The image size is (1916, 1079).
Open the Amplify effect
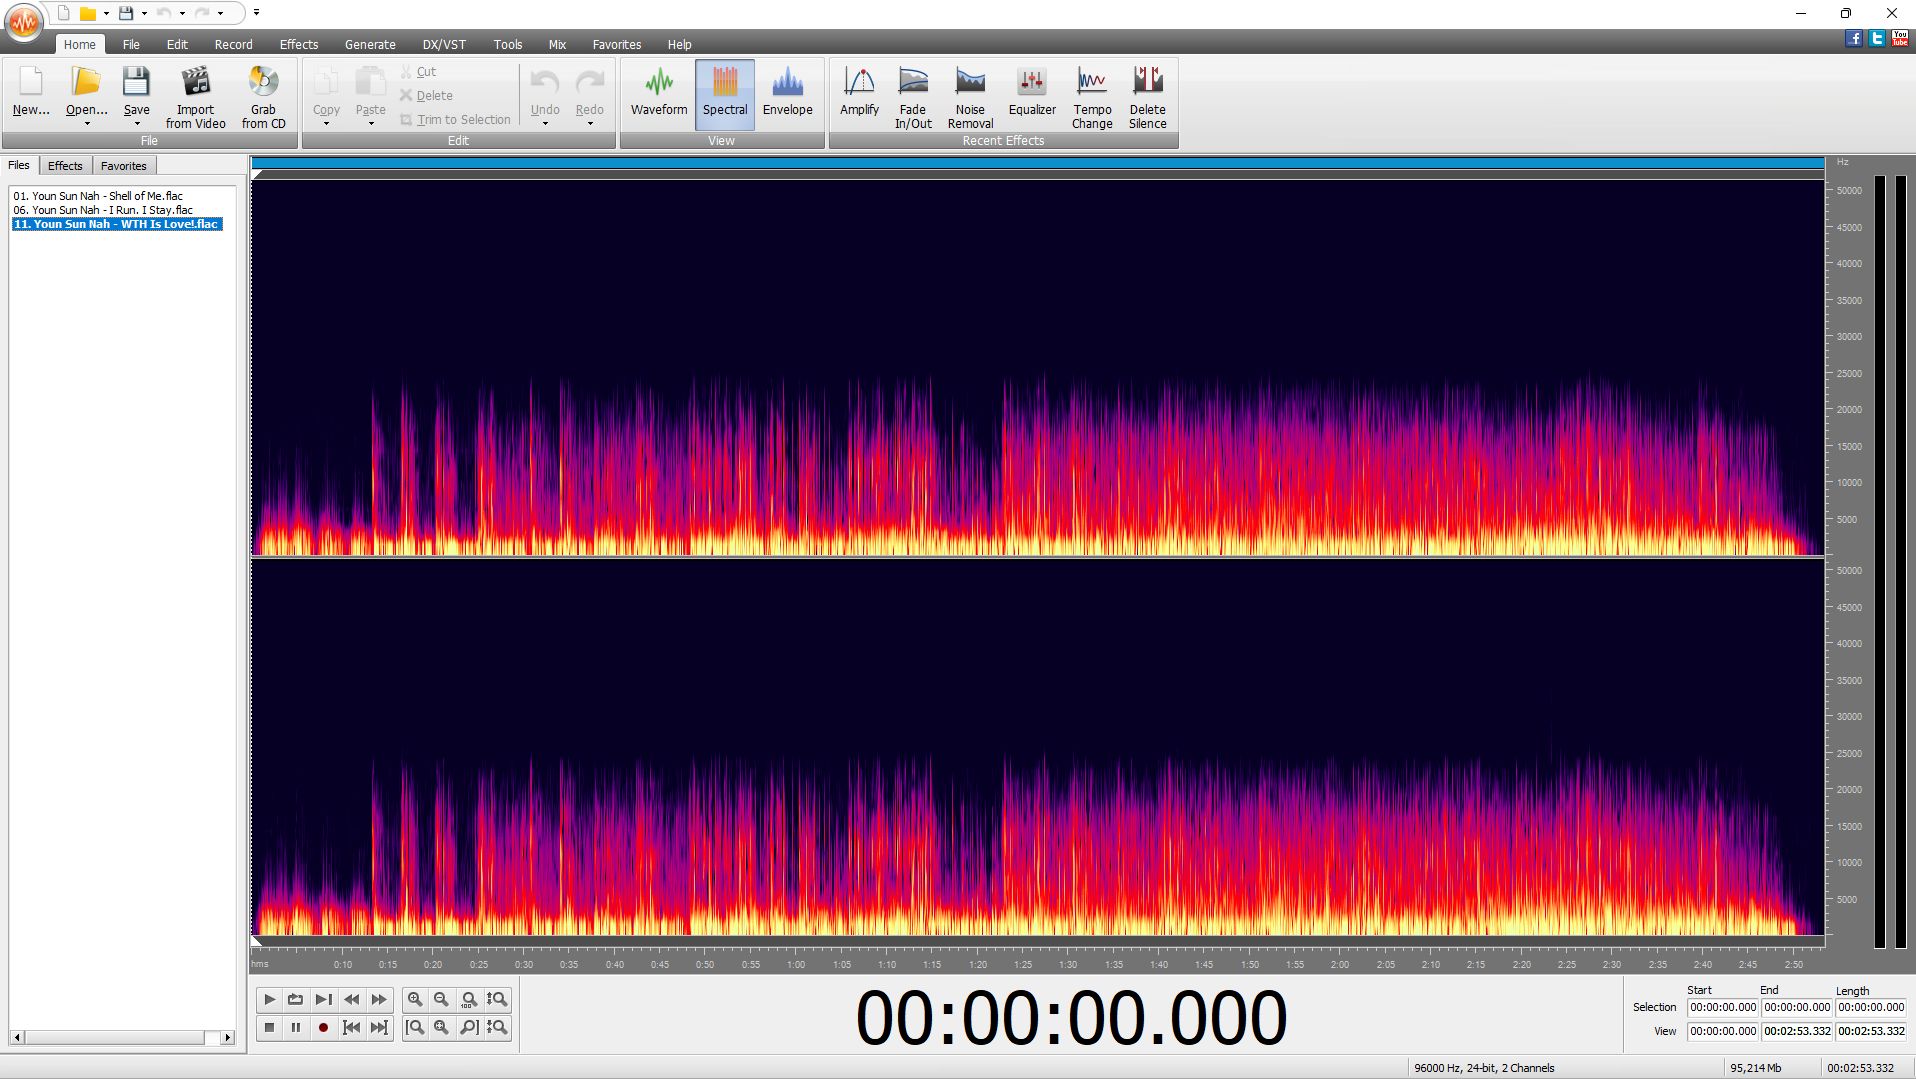pyautogui.click(x=858, y=95)
